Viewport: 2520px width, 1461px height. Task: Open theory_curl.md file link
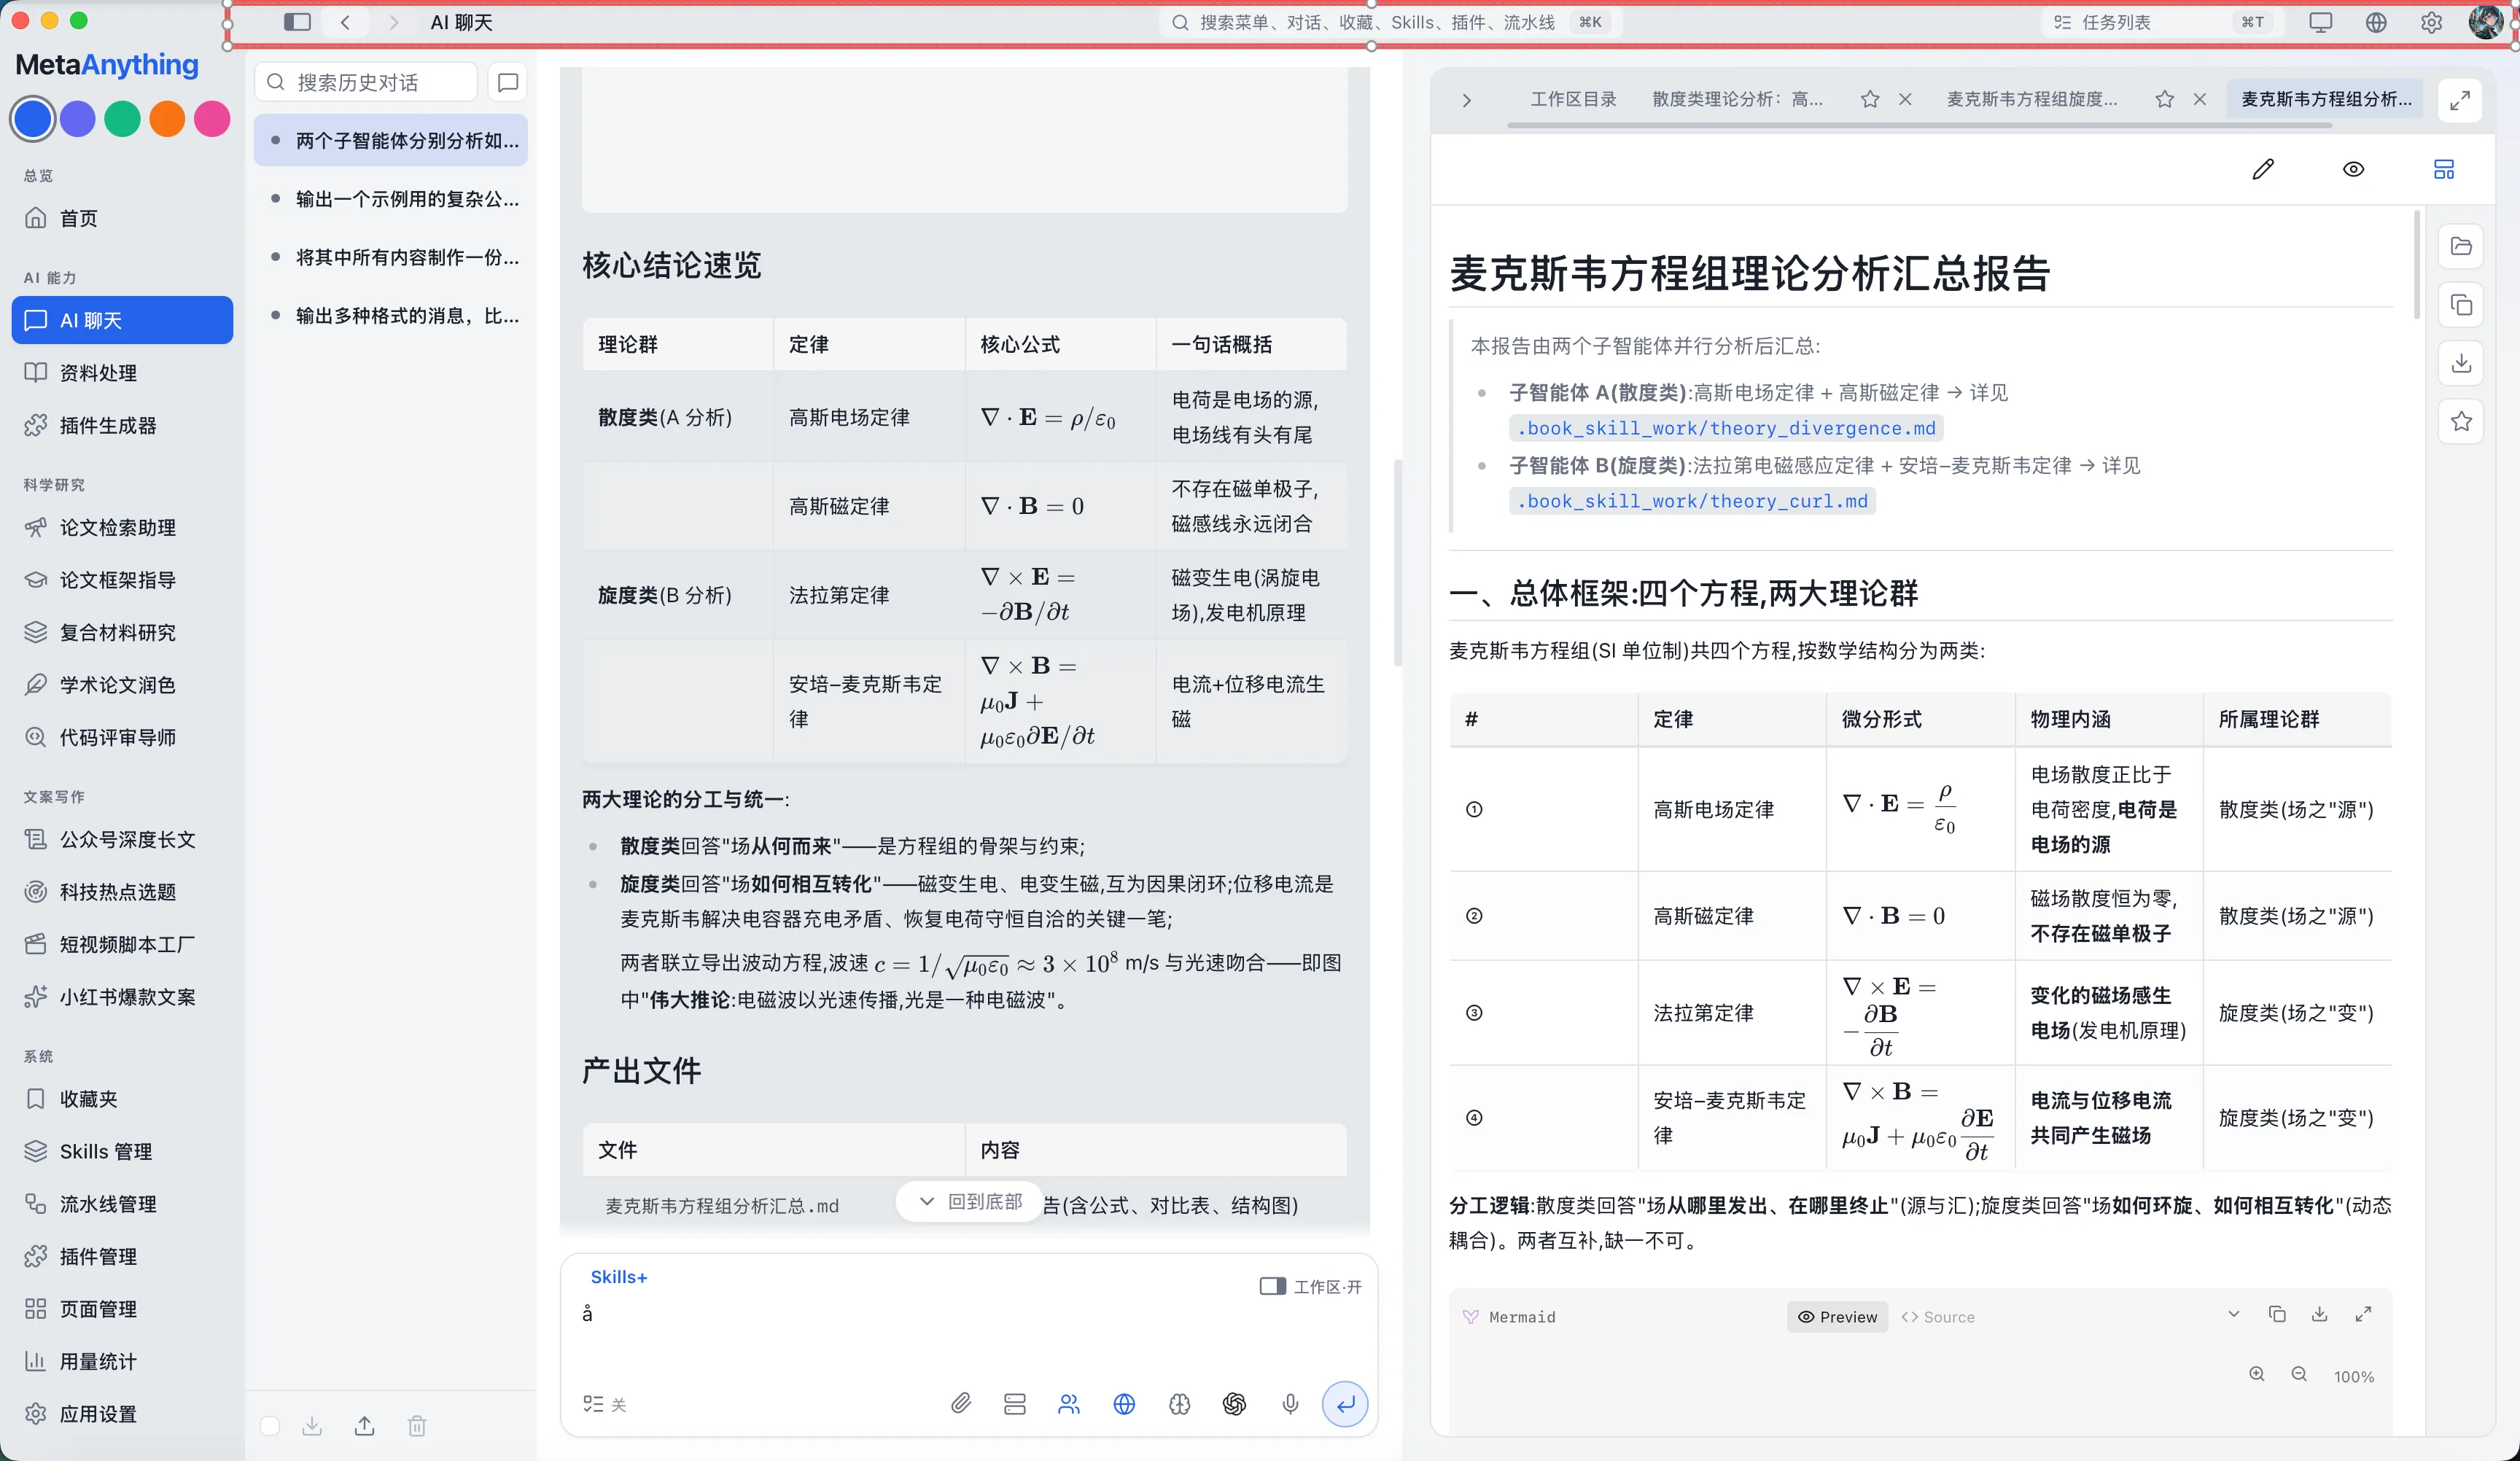[1692, 501]
